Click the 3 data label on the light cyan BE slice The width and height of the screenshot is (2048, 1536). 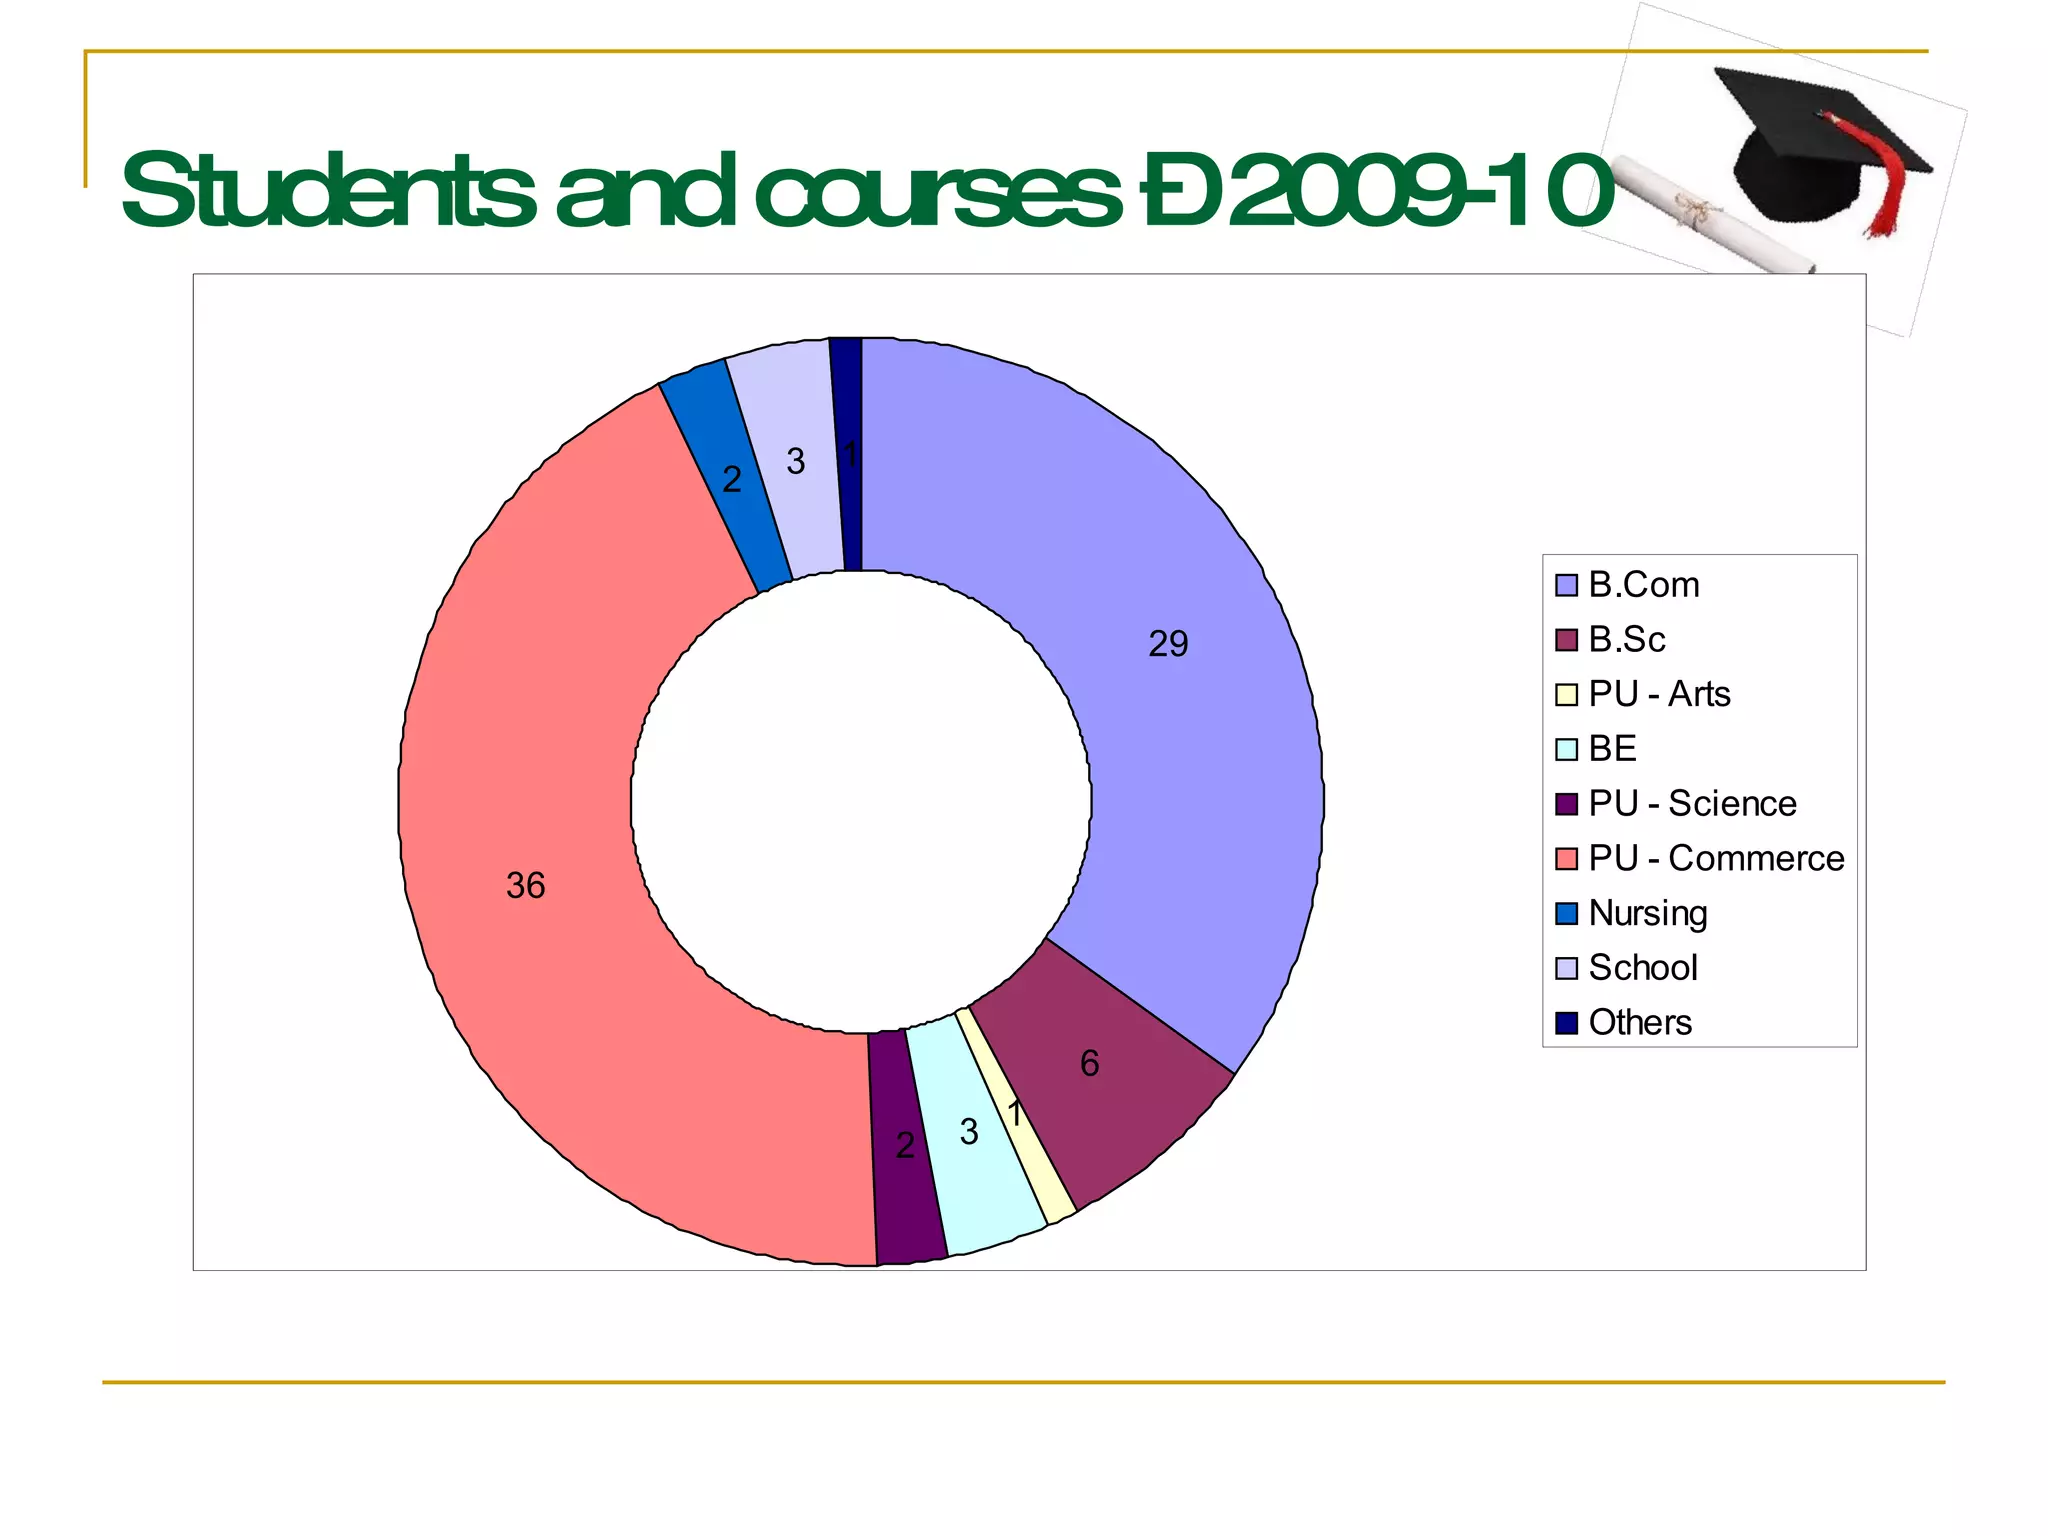pos(969,1132)
